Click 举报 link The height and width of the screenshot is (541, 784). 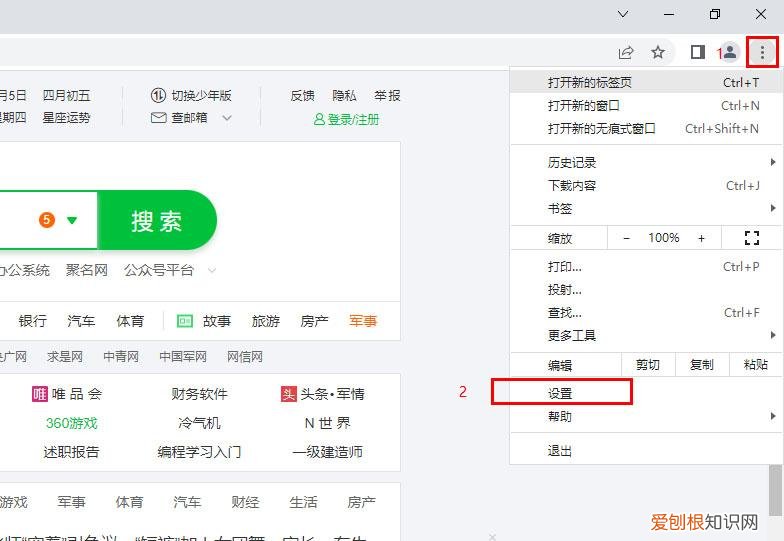click(x=387, y=95)
